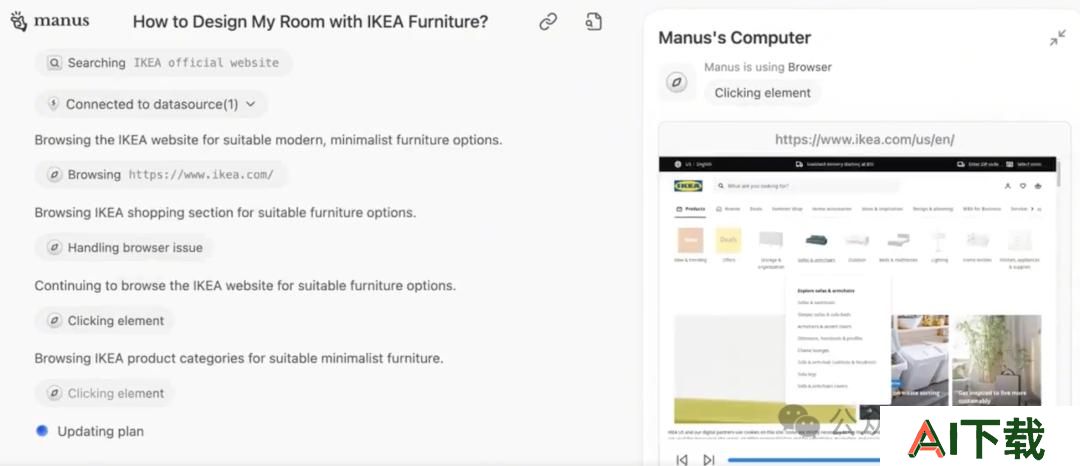Viewport: 1080px width, 466px height.
Task: Collapse the Manus's Computer panel
Action: tap(1057, 39)
